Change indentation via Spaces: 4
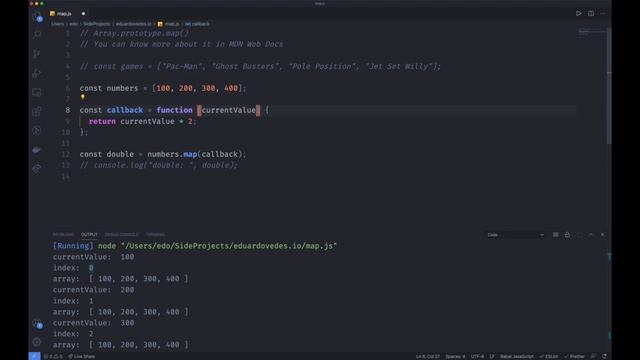This screenshot has height=360, width=640. click(x=456, y=356)
